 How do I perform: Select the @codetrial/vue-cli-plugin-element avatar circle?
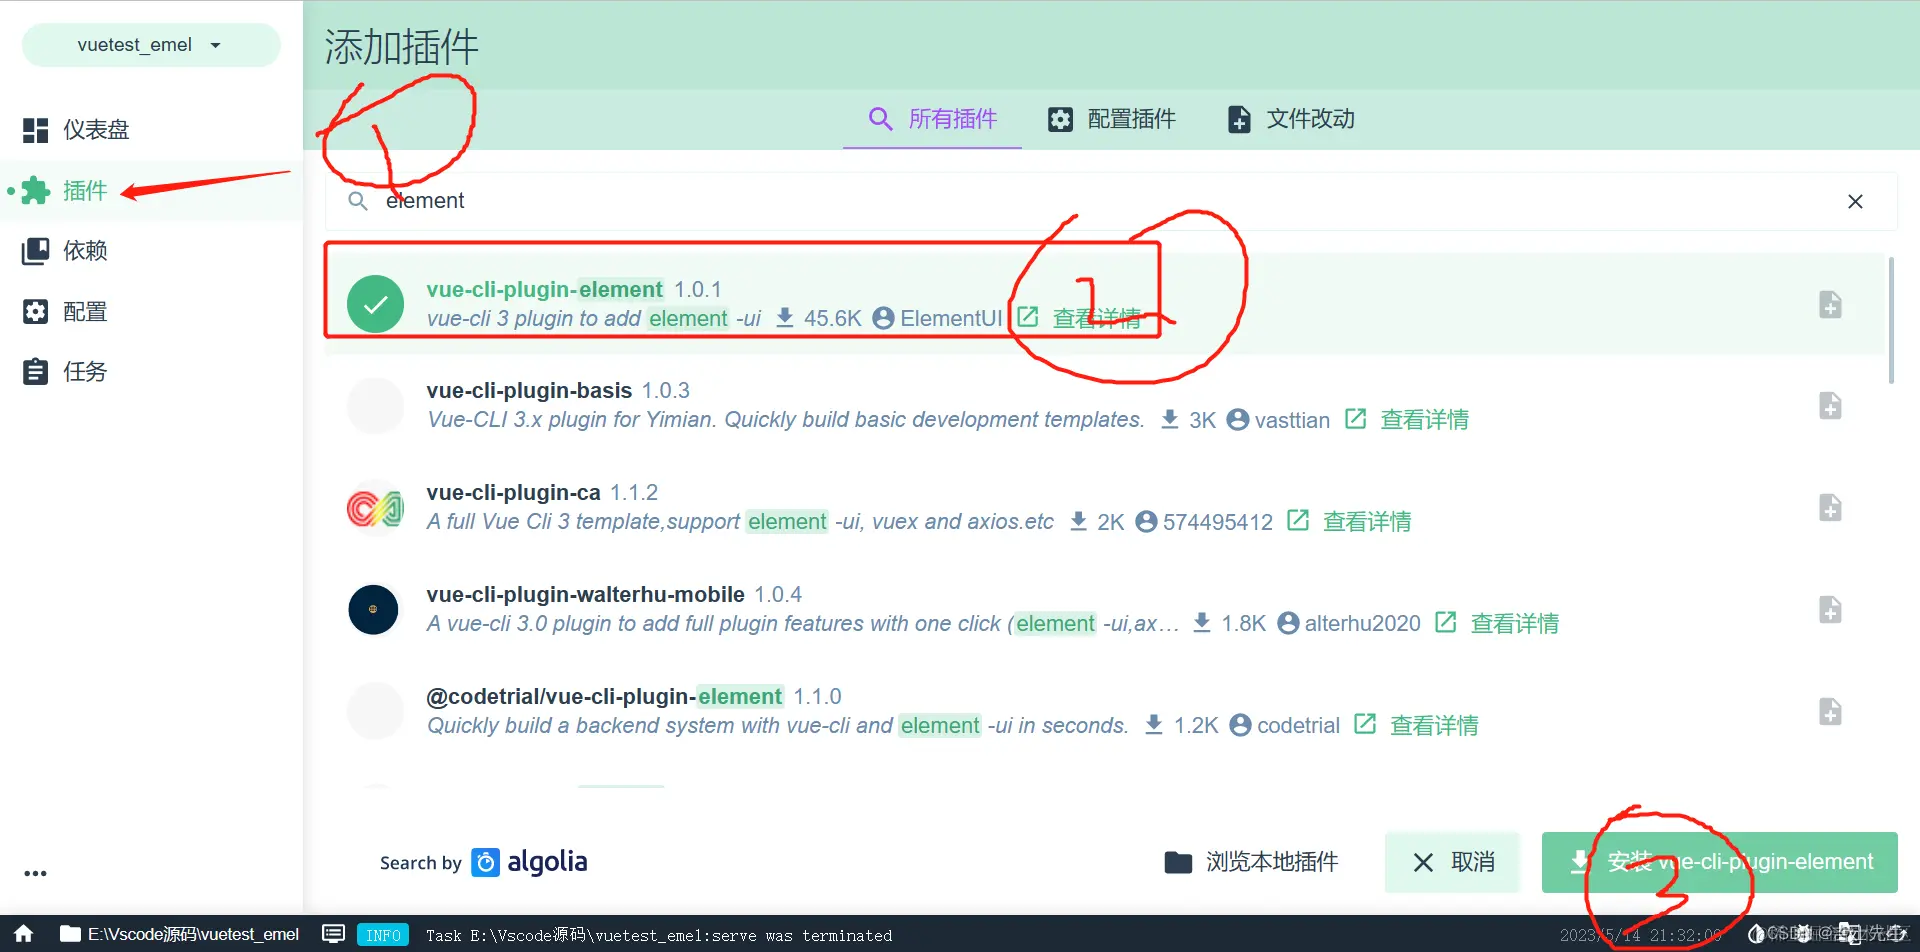click(x=375, y=711)
